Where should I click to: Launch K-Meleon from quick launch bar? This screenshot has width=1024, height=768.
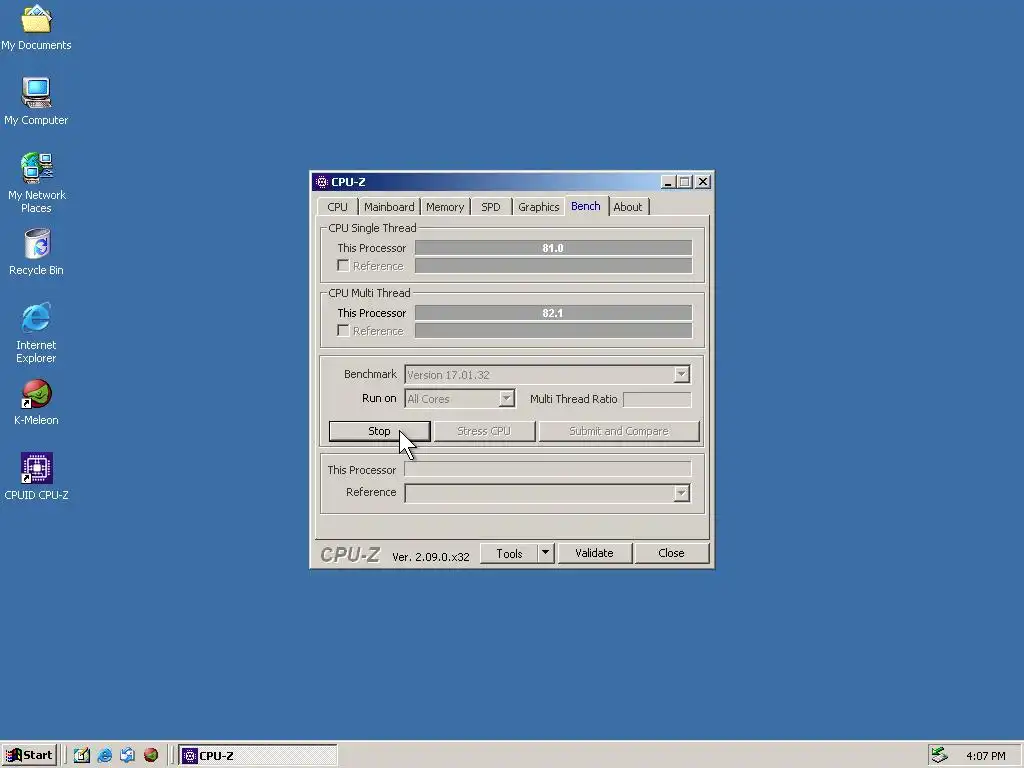[151, 756]
